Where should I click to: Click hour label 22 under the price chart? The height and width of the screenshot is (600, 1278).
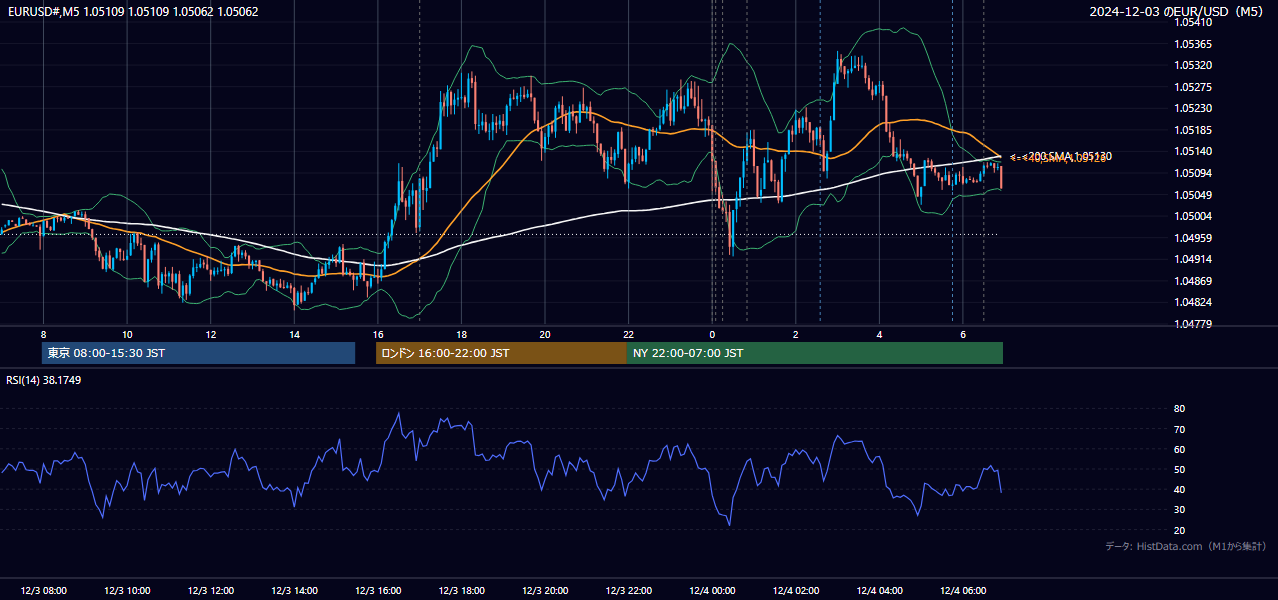pyautogui.click(x=628, y=334)
